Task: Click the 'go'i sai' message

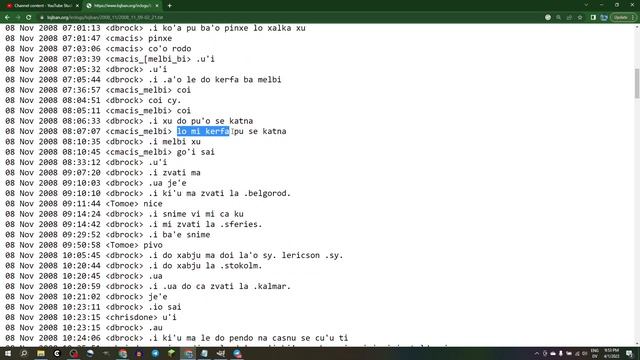Action: pyautogui.click(x=196, y=152)
